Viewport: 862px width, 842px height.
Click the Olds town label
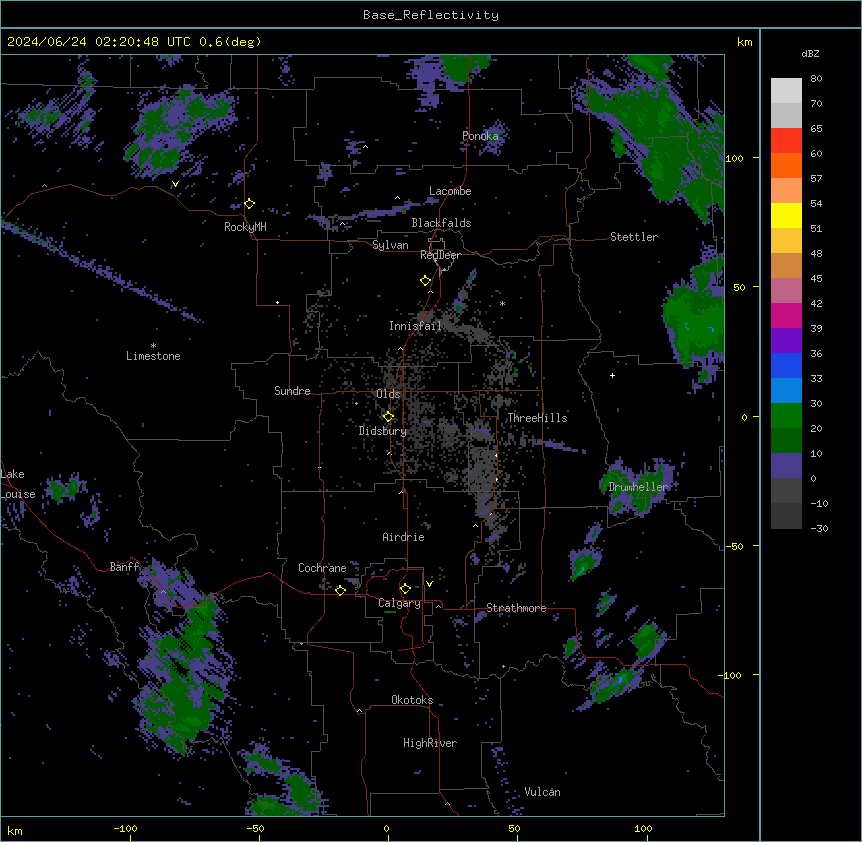click(388, 394)
